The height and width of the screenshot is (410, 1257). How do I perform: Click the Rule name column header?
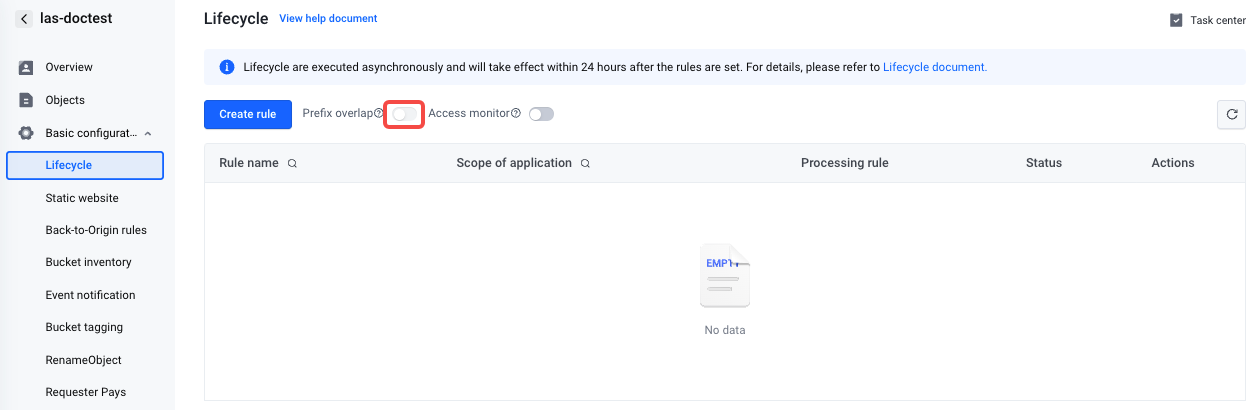[x=249, y=163]
